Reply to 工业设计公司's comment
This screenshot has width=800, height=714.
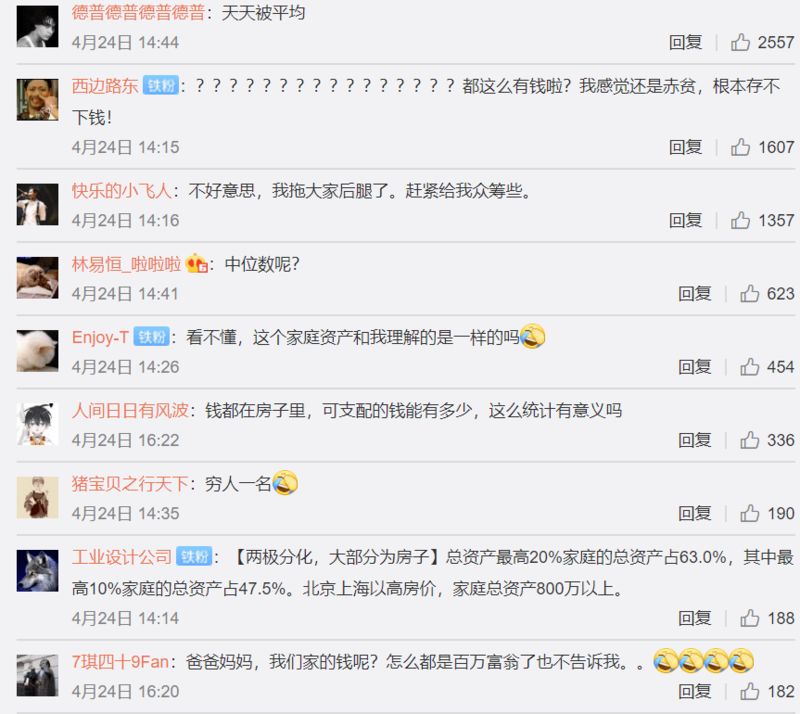tap(694, 619)
